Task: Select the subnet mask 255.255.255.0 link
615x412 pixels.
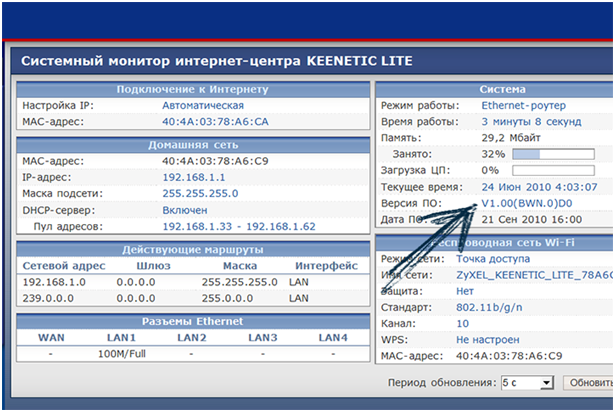Action: [200, 194]
